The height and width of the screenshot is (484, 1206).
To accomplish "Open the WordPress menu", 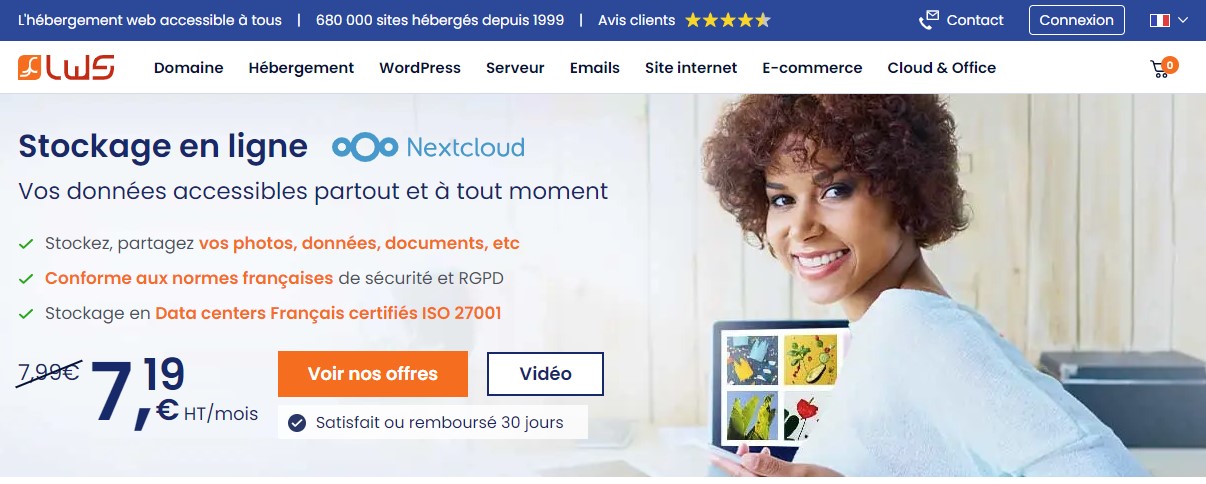I will [x=420, y=68].
